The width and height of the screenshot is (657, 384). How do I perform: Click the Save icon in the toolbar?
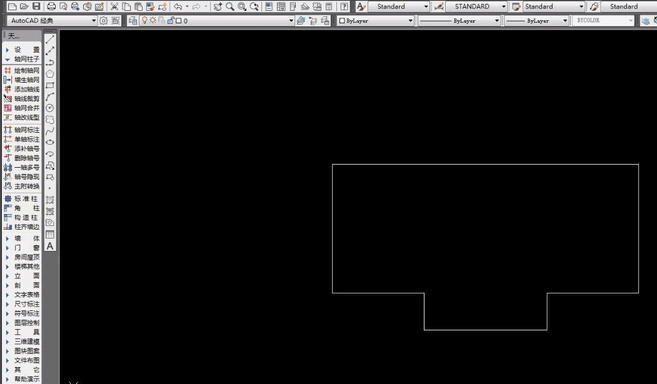coord(36,6)
